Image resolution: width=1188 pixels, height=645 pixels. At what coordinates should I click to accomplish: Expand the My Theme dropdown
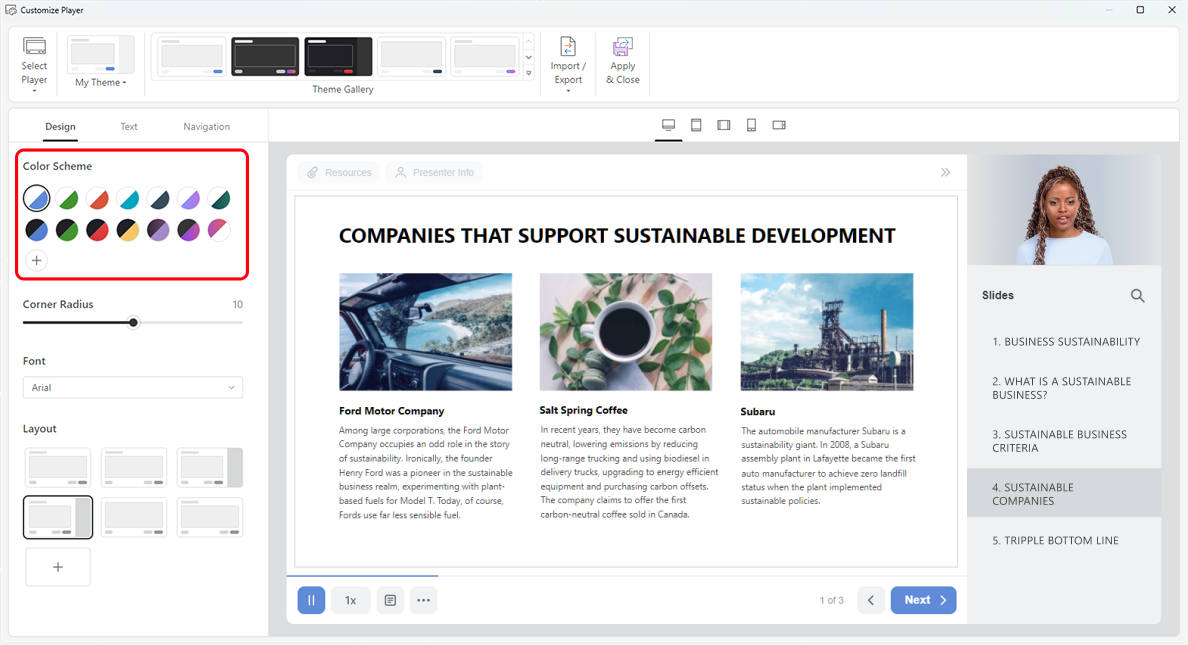(x=101, y=82)
